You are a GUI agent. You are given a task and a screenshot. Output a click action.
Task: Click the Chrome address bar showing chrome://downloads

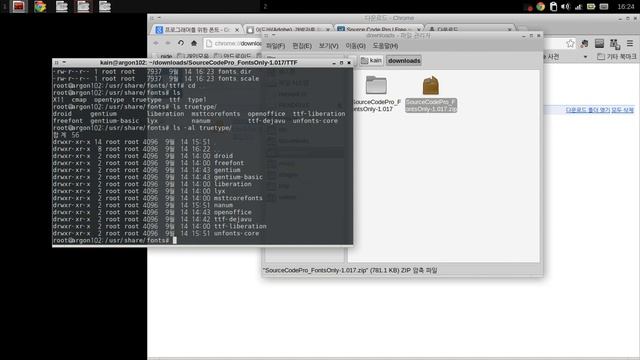pos(233,43)
